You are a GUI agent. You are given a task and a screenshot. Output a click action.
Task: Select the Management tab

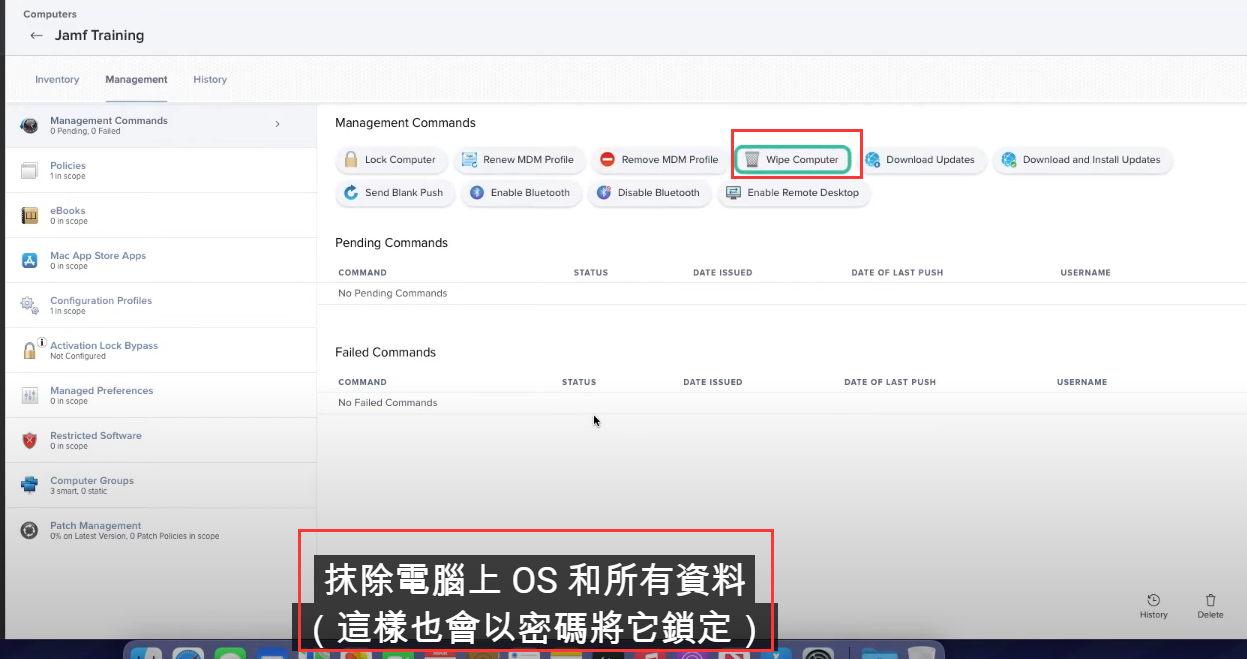click(x=137, y=80)
